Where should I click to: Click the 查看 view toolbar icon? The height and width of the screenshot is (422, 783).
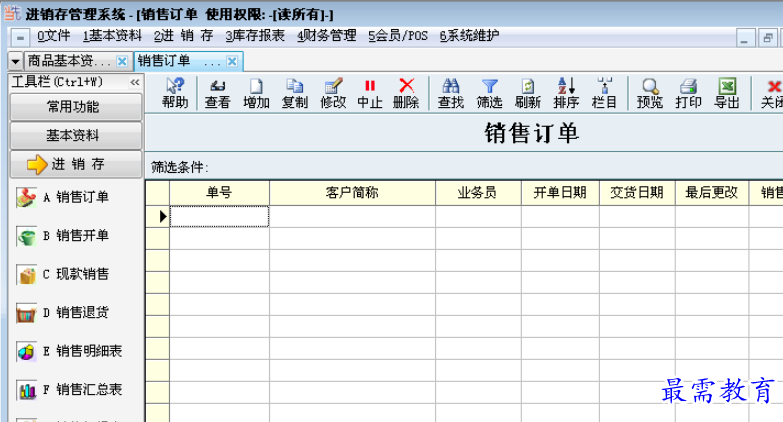tap(217, 93)
